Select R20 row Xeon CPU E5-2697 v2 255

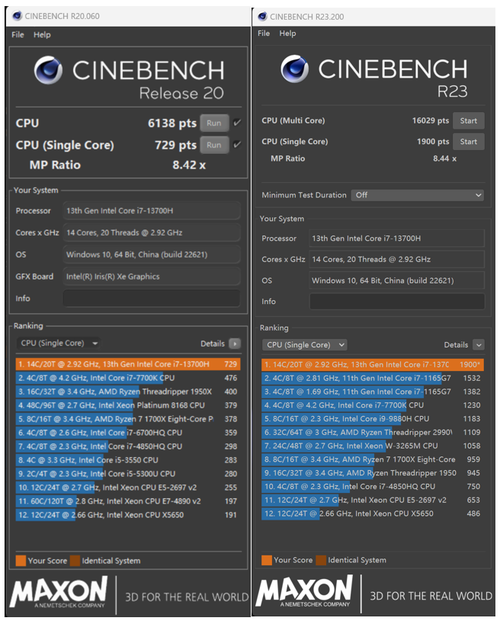coord(128,488)
